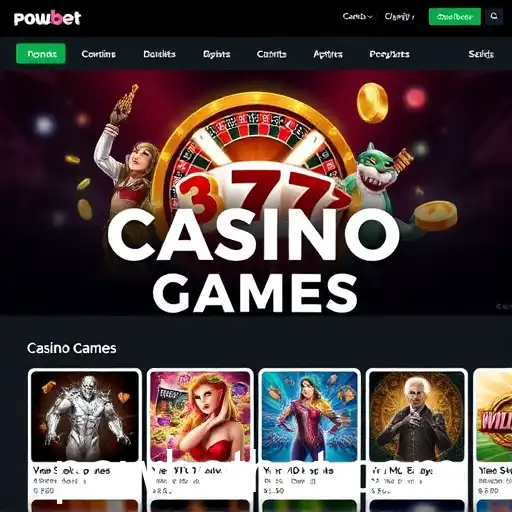The width and height of the screenshot is (512, 512).
Task: Click the Casino Games hero banner
Action: coord(256,193)
